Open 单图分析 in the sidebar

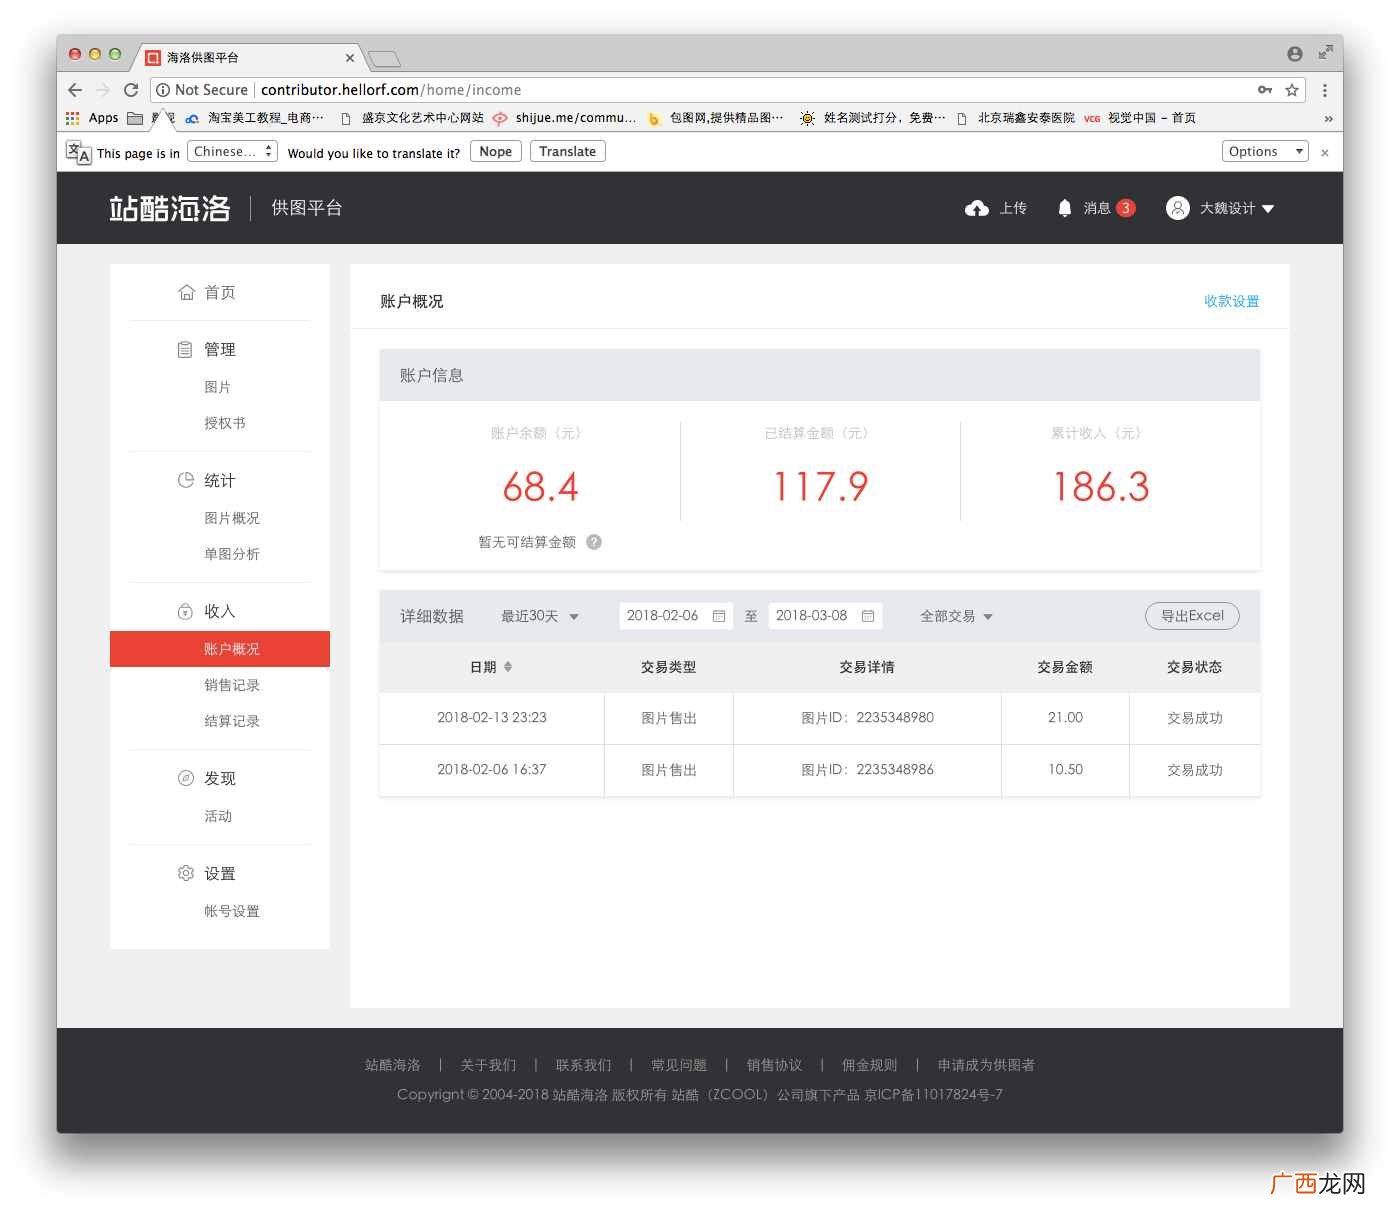232,554
